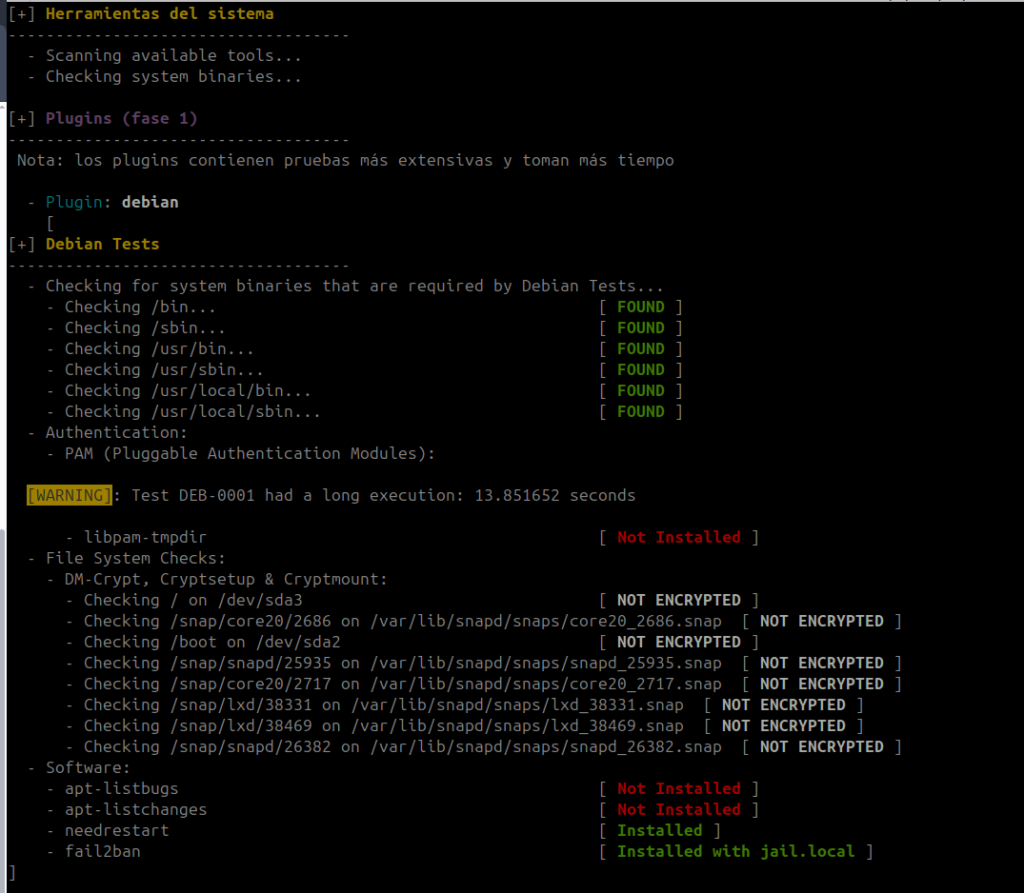Select the Herramientas del sistema heading
This screenshot has height=893, width=1024.
159,14
